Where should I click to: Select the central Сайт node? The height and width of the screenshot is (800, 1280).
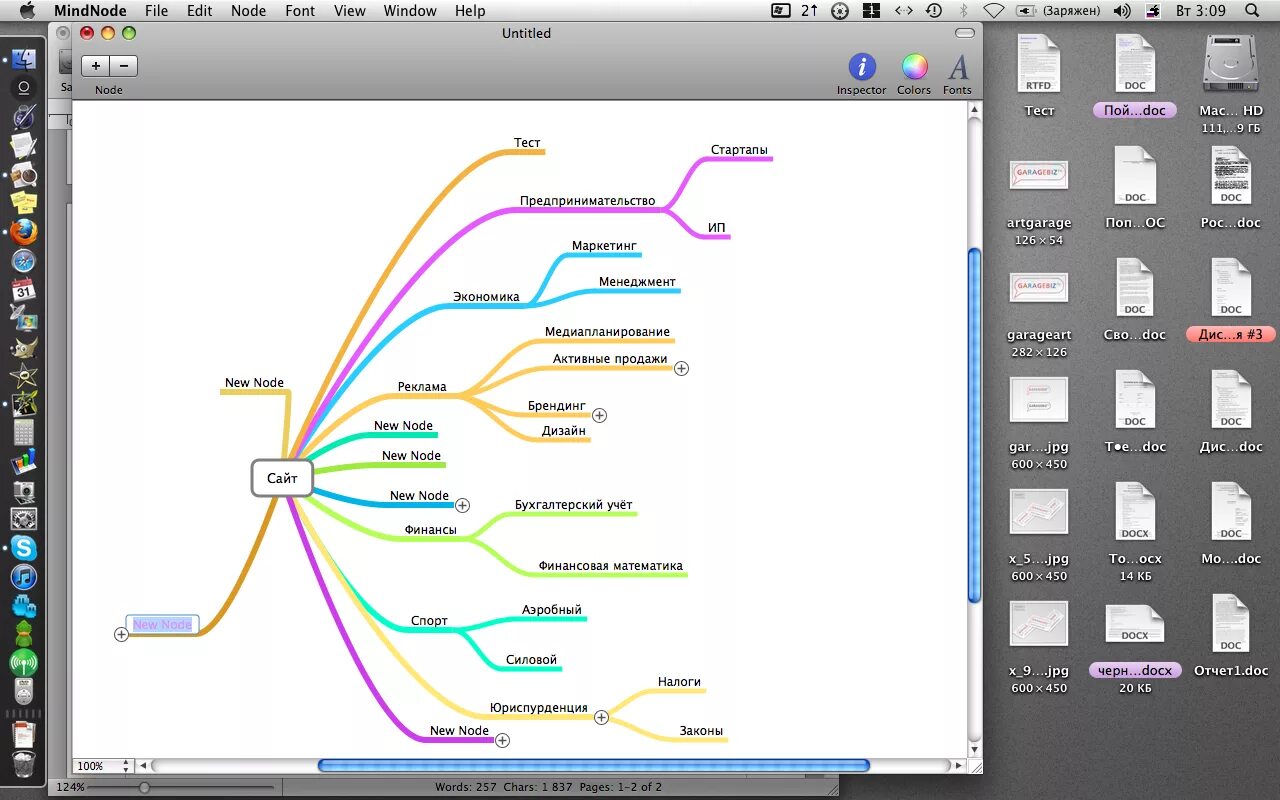point(281,478)
